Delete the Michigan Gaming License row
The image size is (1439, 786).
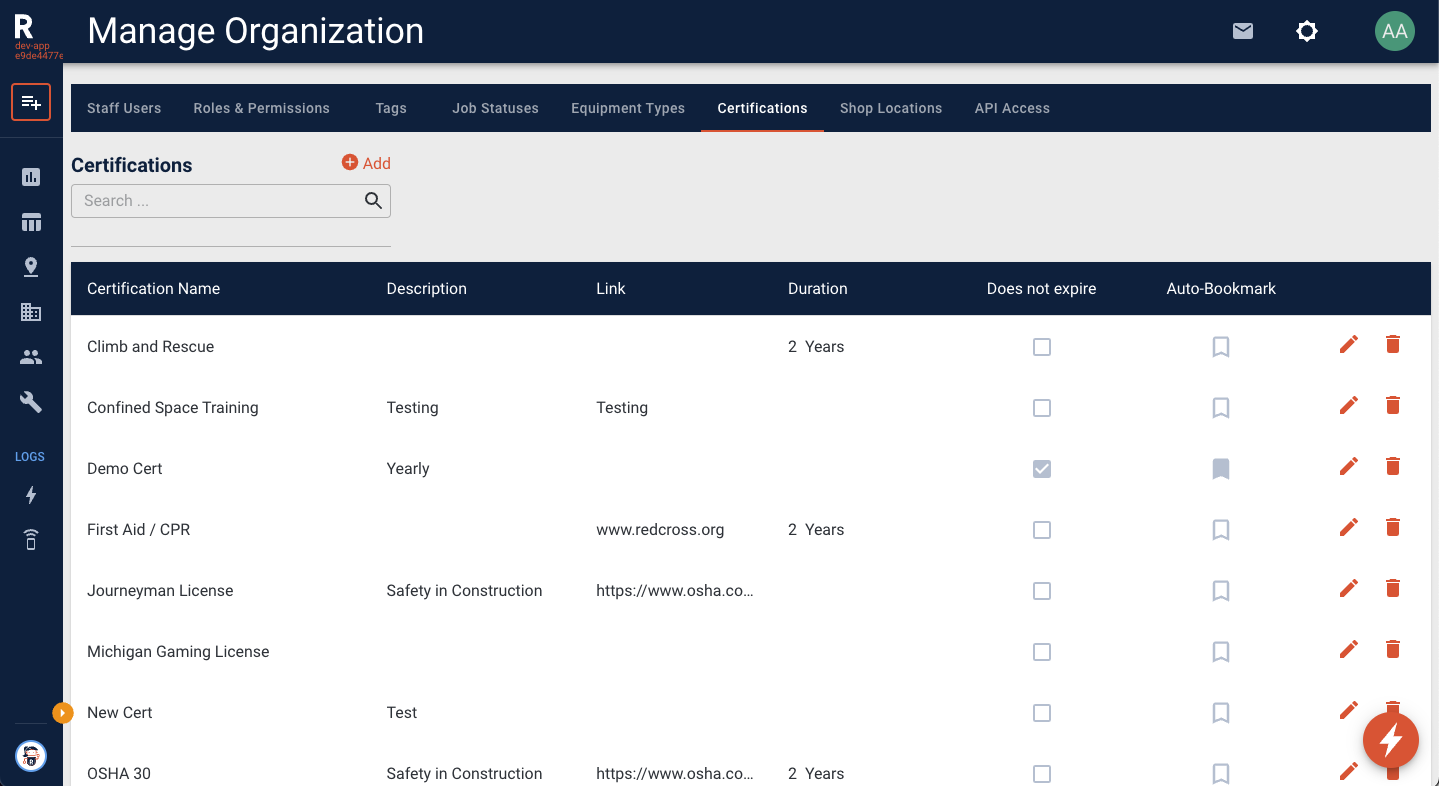[x=1393, y=649]
